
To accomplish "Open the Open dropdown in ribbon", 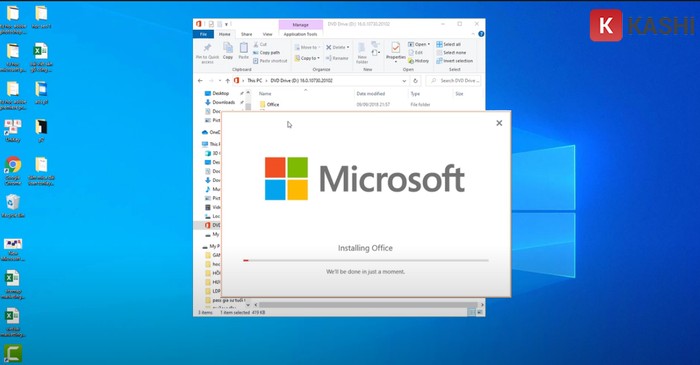I will [x=419, y=44].
